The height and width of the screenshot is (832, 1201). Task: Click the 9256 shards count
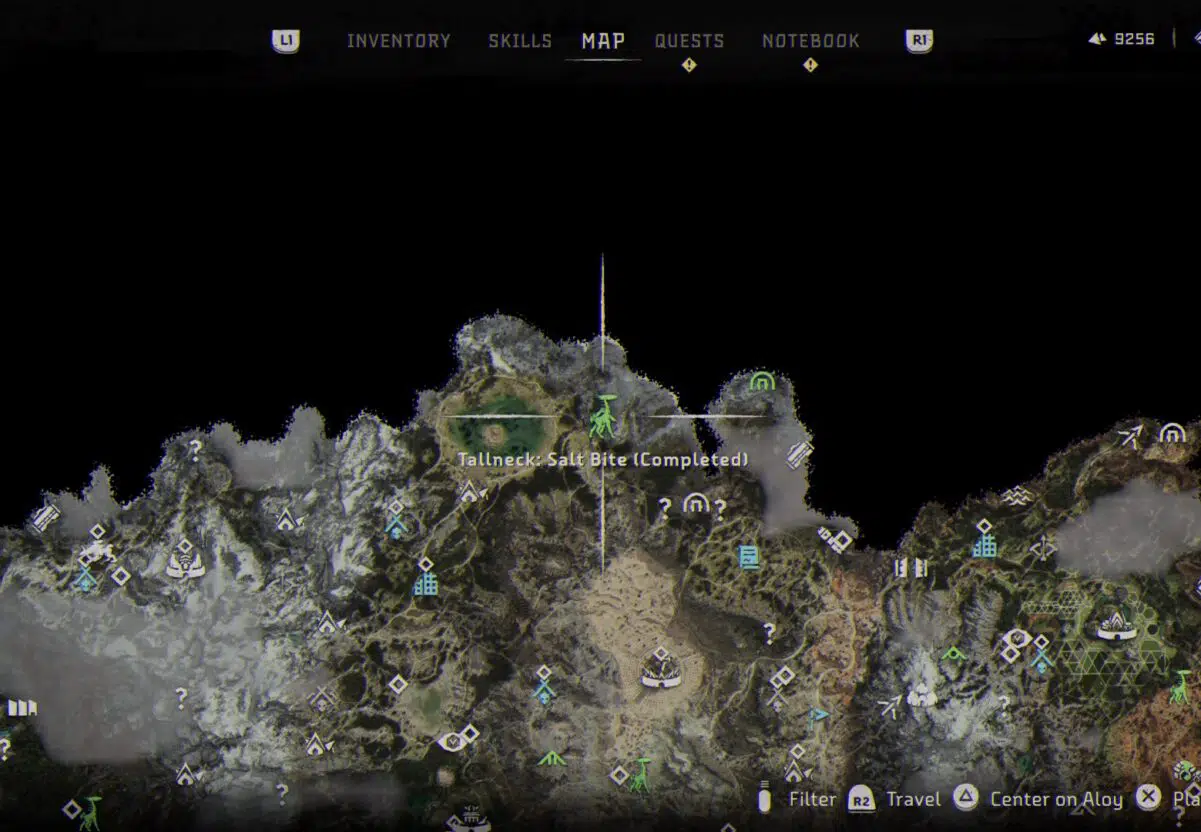tap(1135, 39)
